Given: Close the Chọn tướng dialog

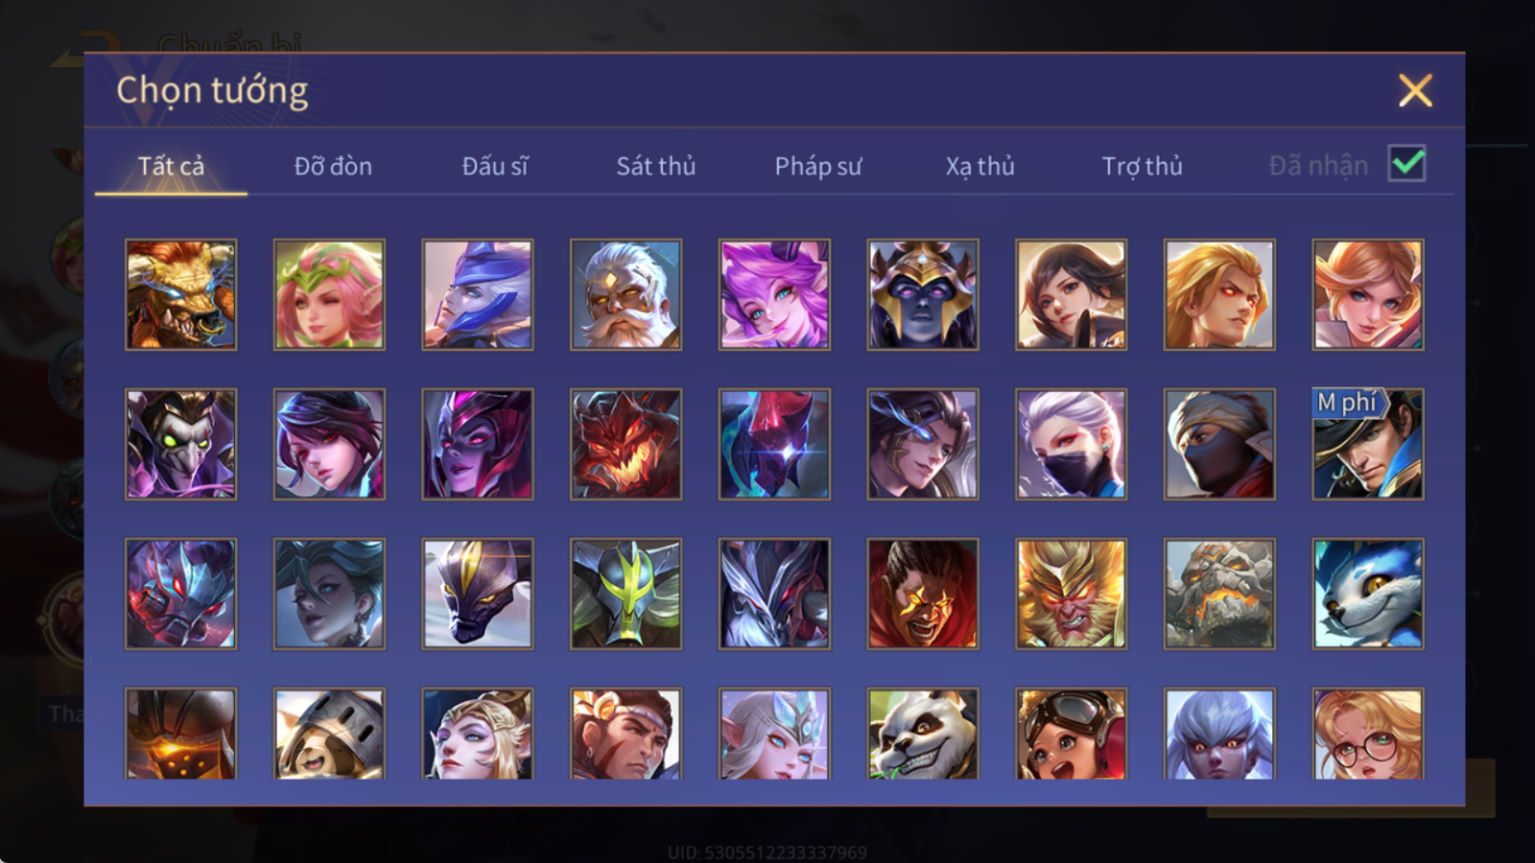Looking at the screenshot, I should 1415,91.
